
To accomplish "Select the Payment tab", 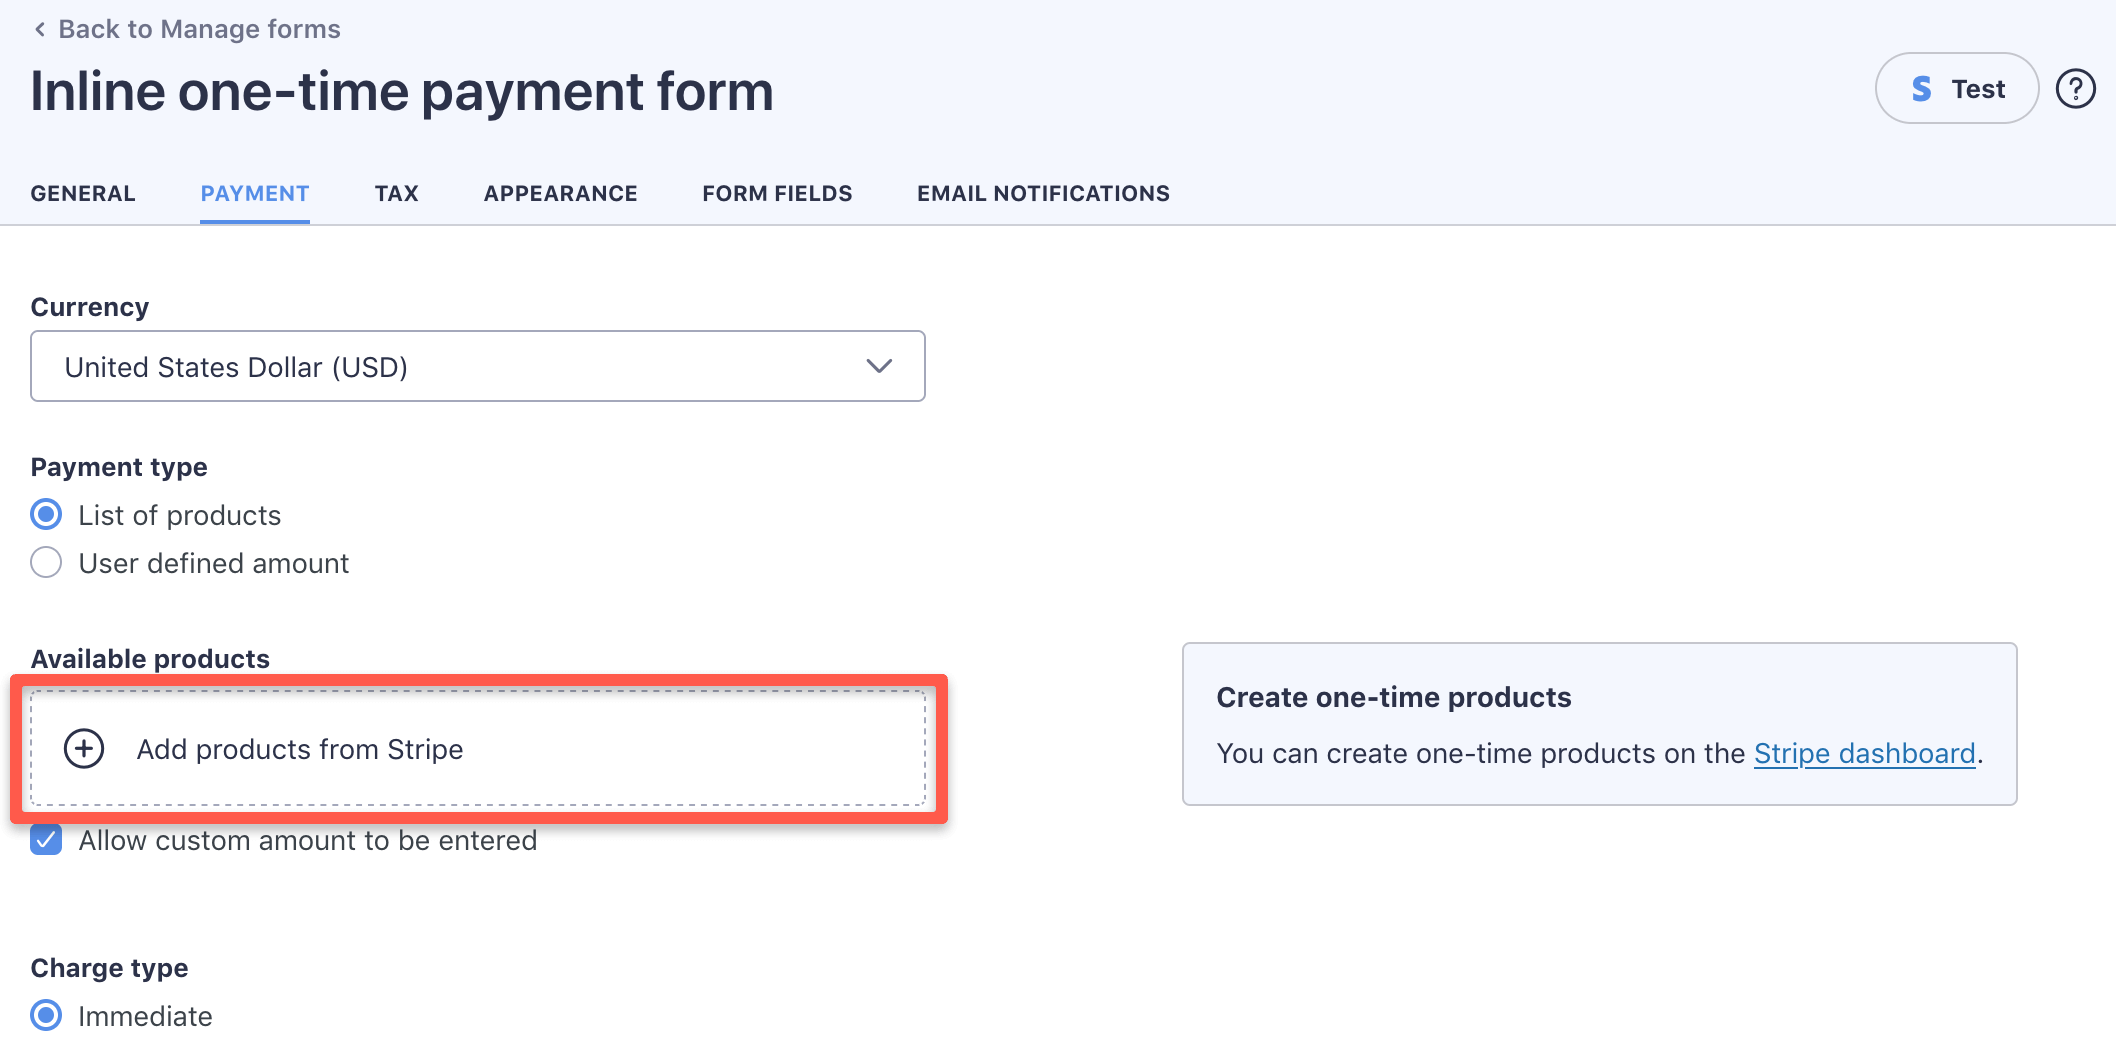I will coord(254,193).
